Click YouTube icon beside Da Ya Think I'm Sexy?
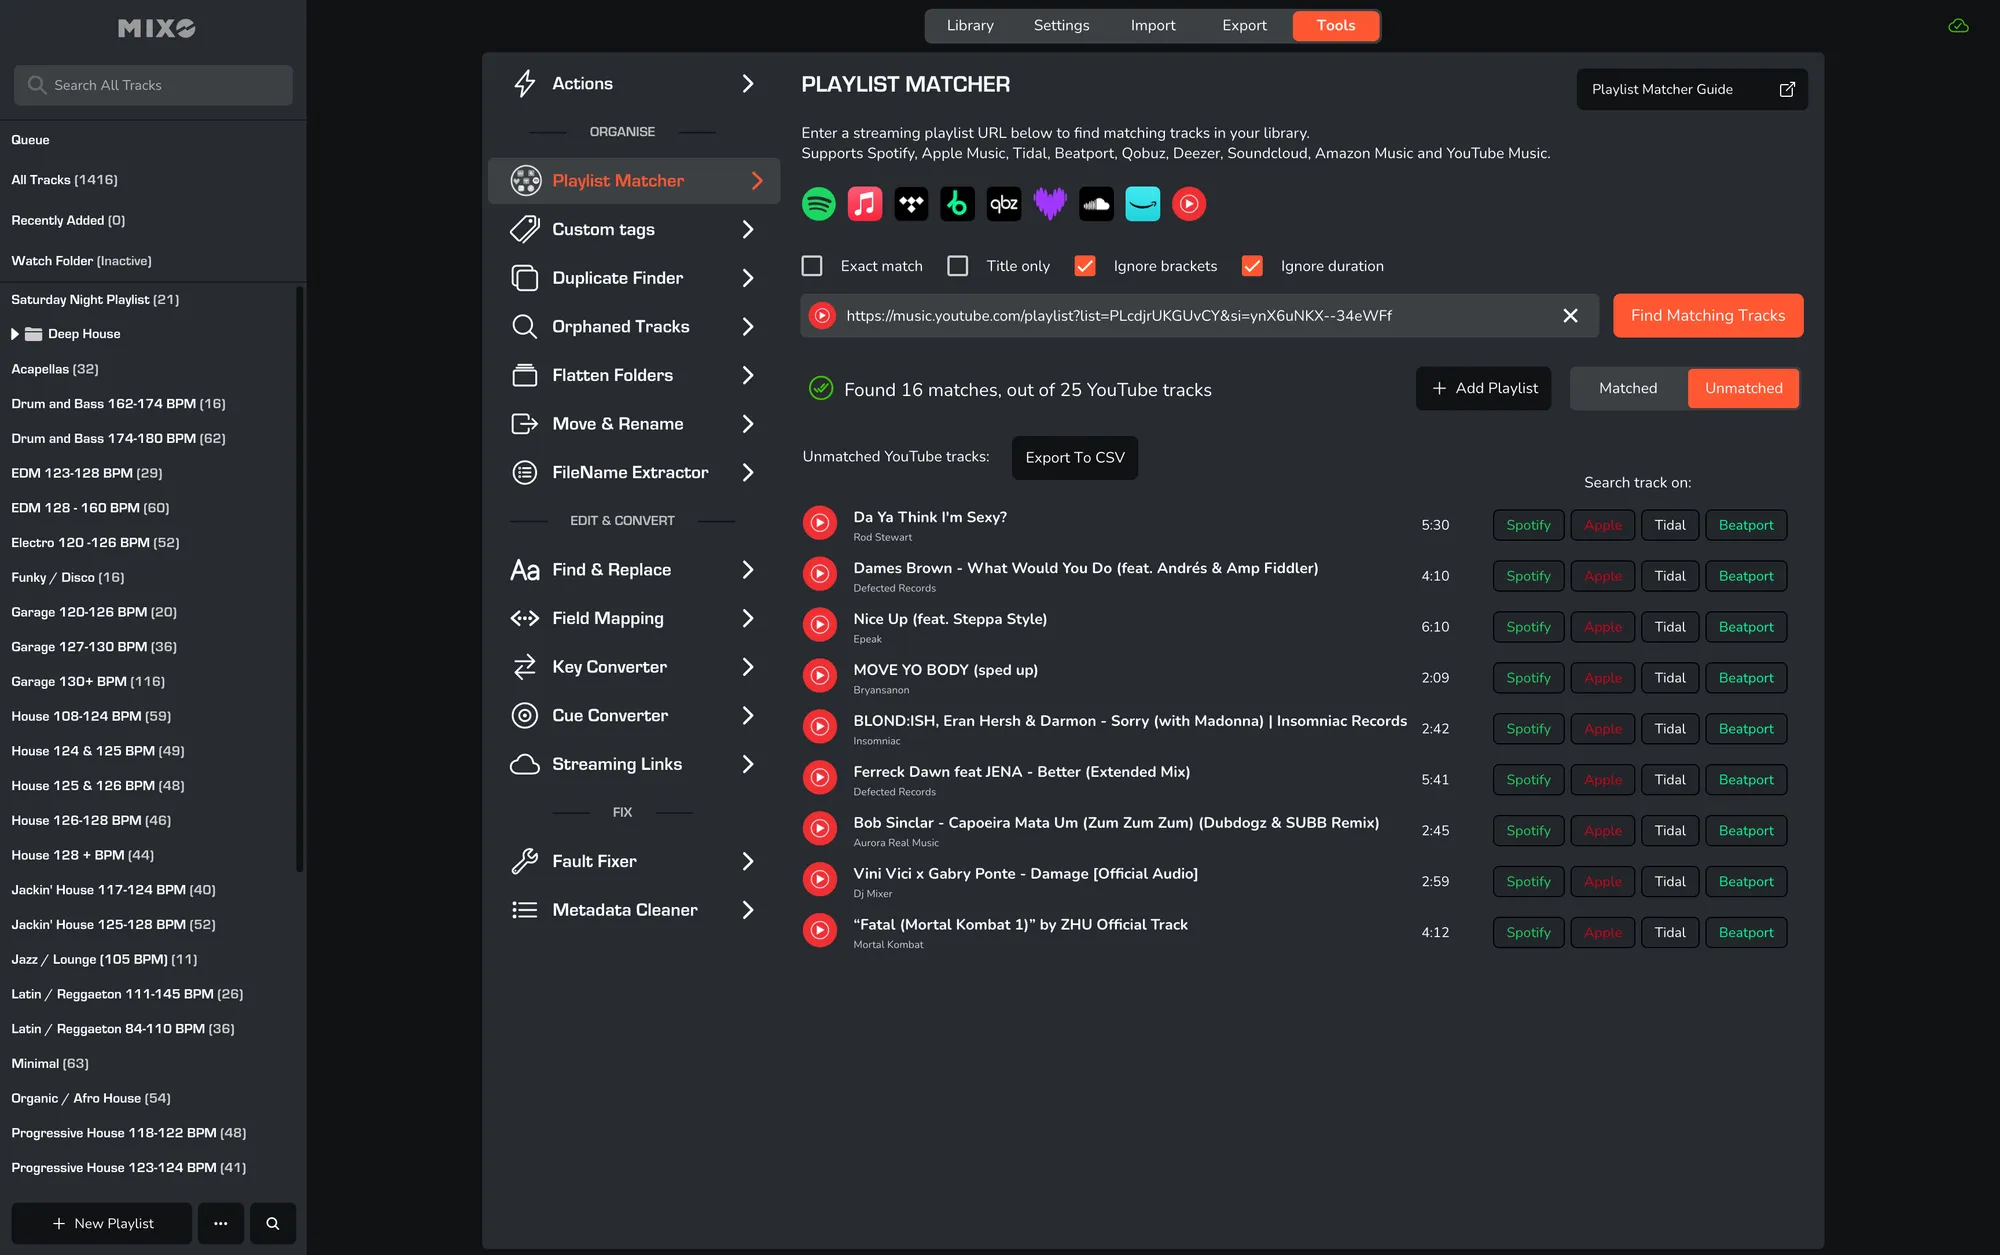Viewport: 2000px width, 1255px height. pos(820,523)
